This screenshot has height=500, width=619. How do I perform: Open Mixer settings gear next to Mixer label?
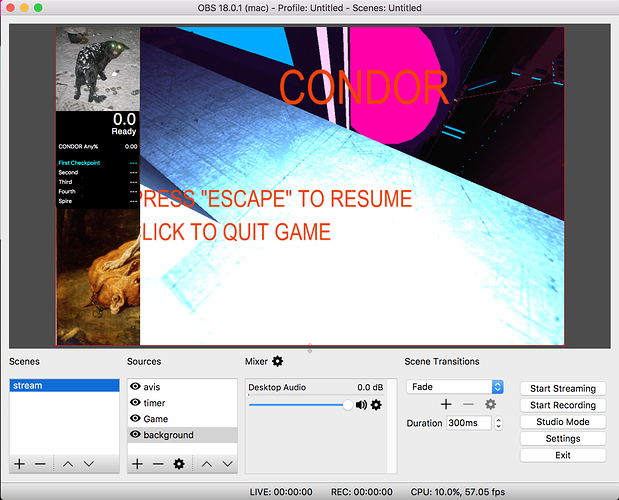[278, 361]
